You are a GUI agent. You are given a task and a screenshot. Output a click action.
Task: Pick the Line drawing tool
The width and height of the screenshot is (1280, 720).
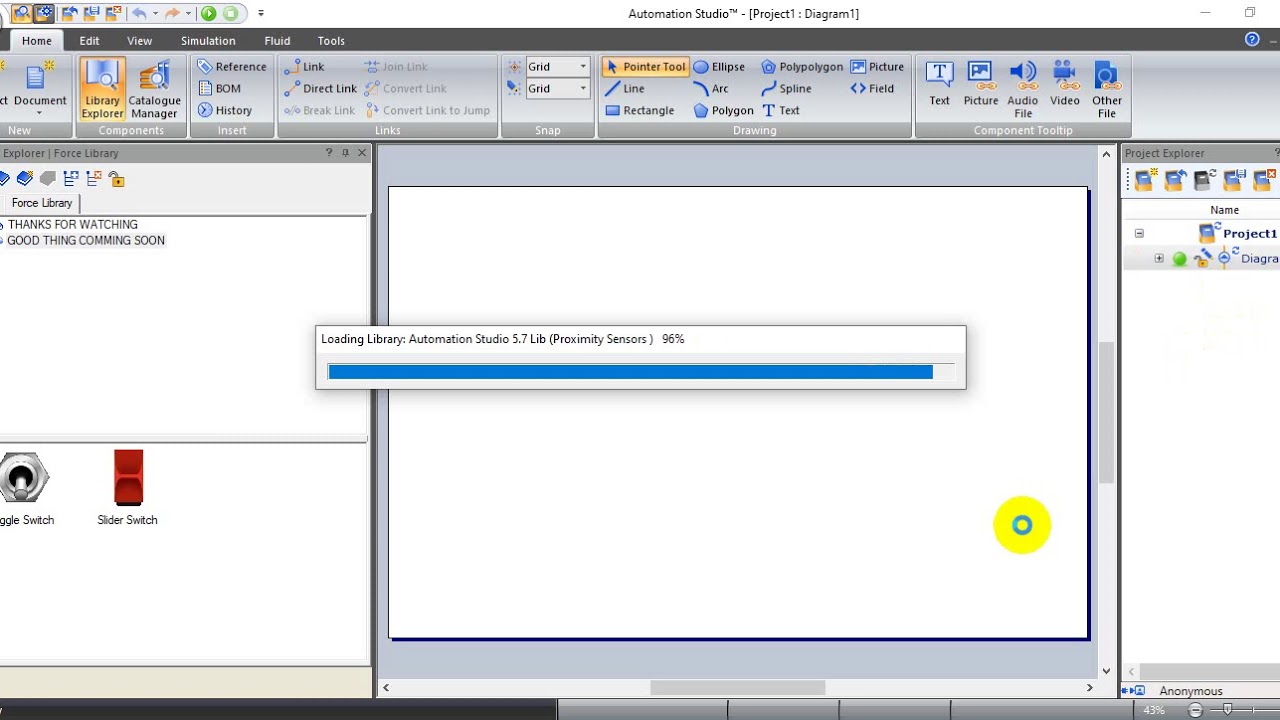tap(625, 89)
